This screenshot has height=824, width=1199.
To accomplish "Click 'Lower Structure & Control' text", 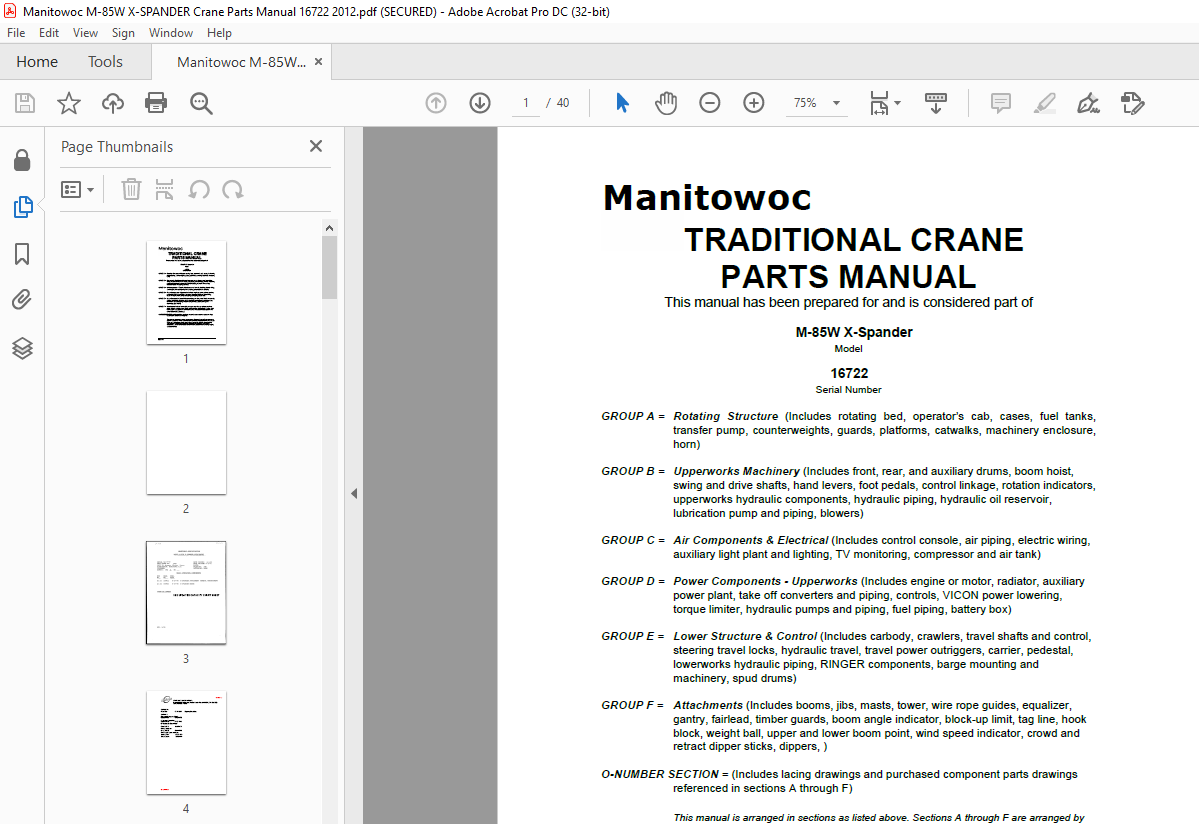I will coord(745,637).
